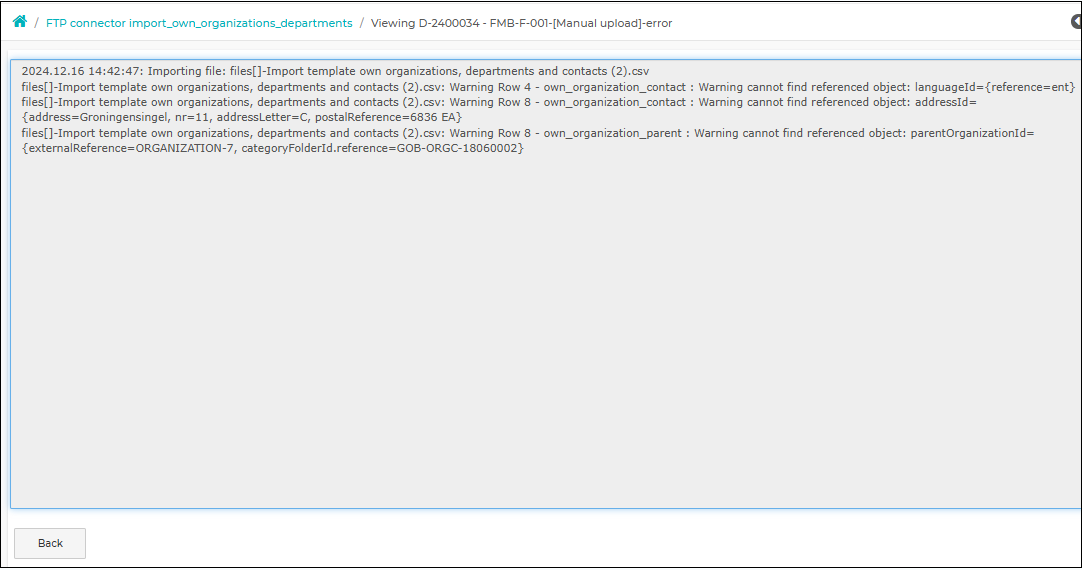Click the Row 4 languageId warning line
The width and height of the screenshot is (1082, 570).
(x=549, y=87)
